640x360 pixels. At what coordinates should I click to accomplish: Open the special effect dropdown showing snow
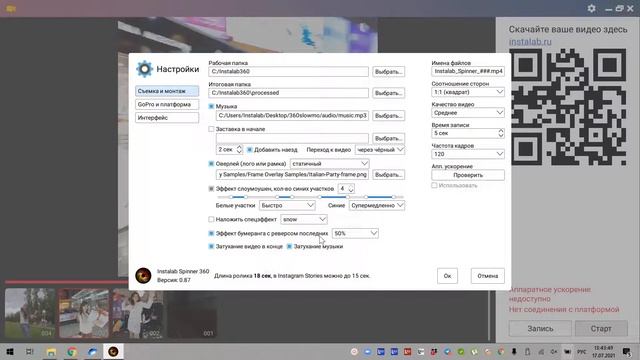click(x=304, y=219)
